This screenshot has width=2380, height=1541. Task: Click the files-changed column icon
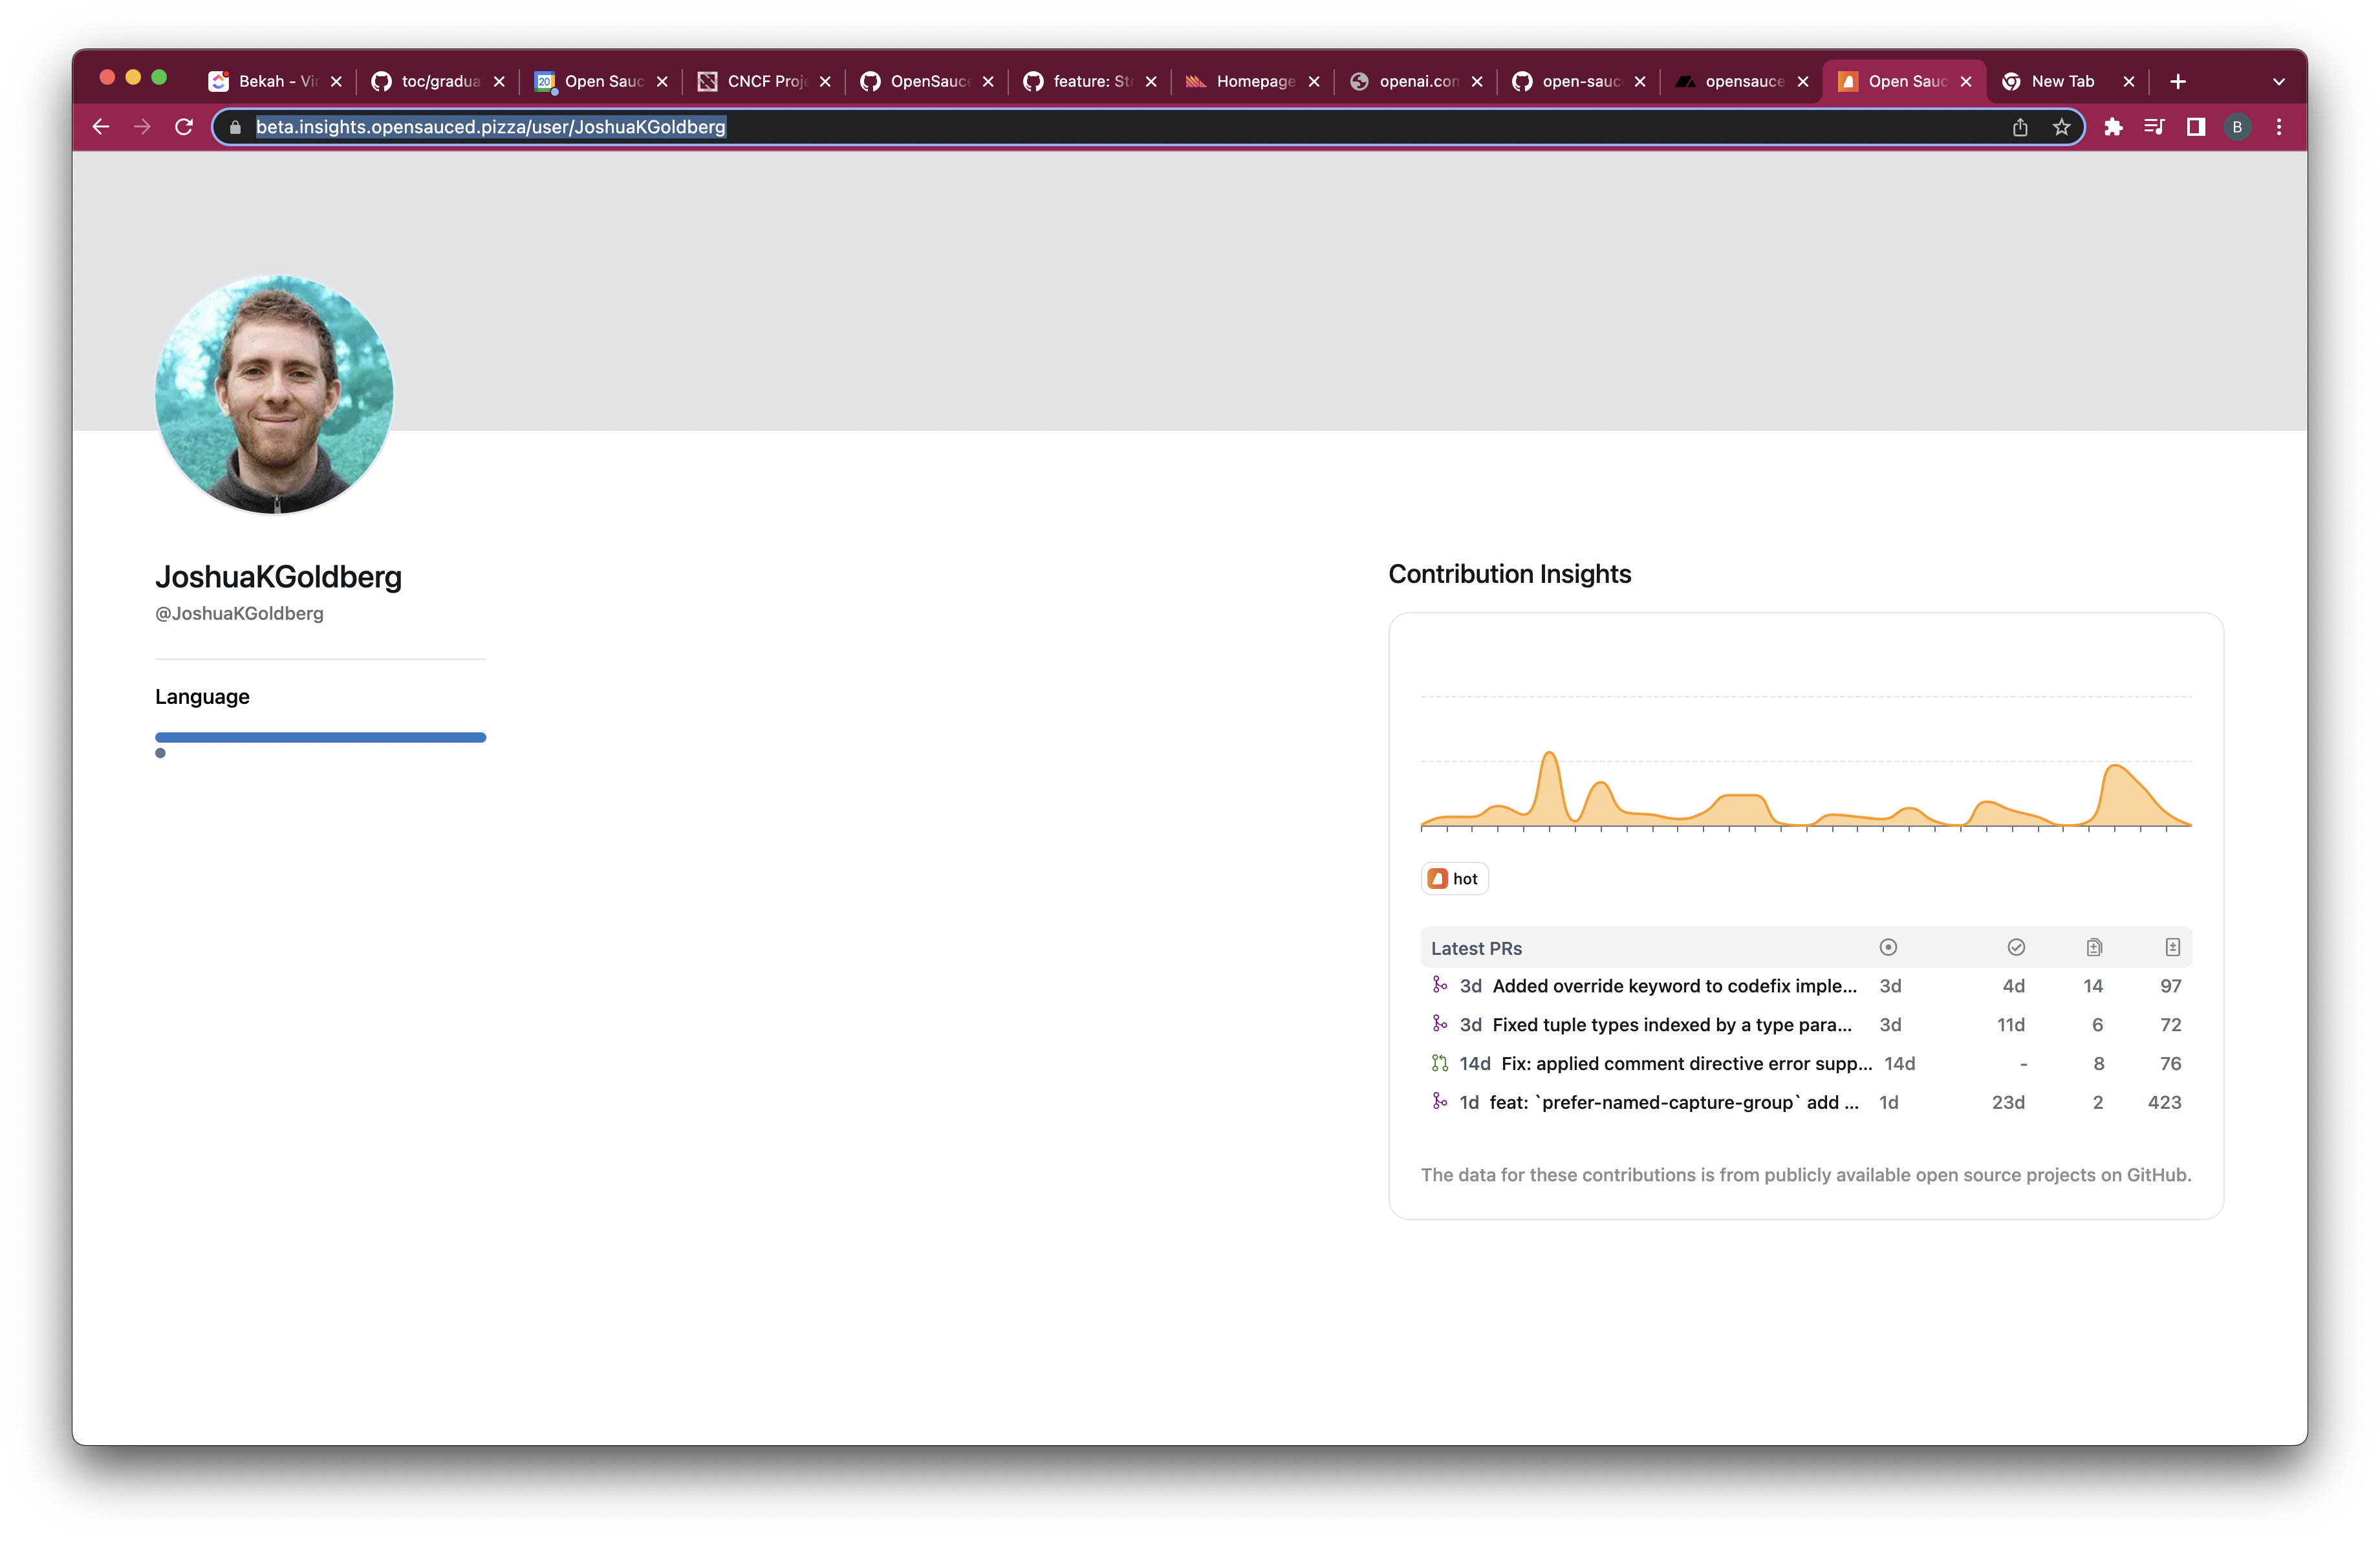pos(2094,947)
